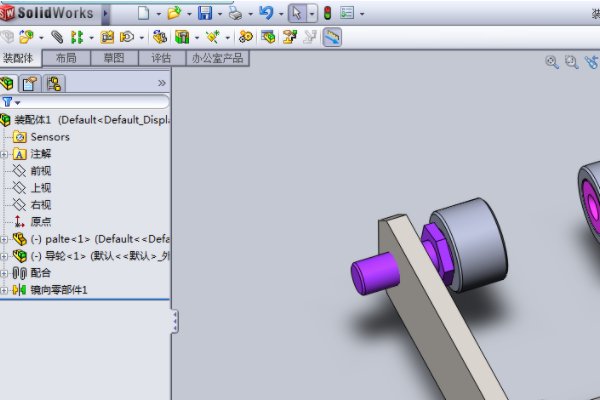600x400 pixels.
Task: Open the dropdown arrow beside the Open icon
Action: (188, 14)
